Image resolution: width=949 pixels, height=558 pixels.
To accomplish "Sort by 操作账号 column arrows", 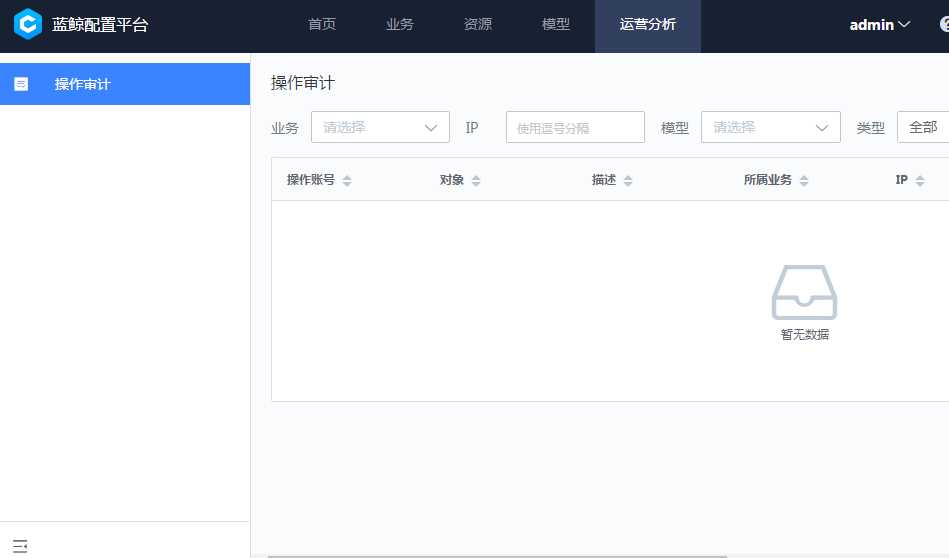I will (x=347, y=181).
